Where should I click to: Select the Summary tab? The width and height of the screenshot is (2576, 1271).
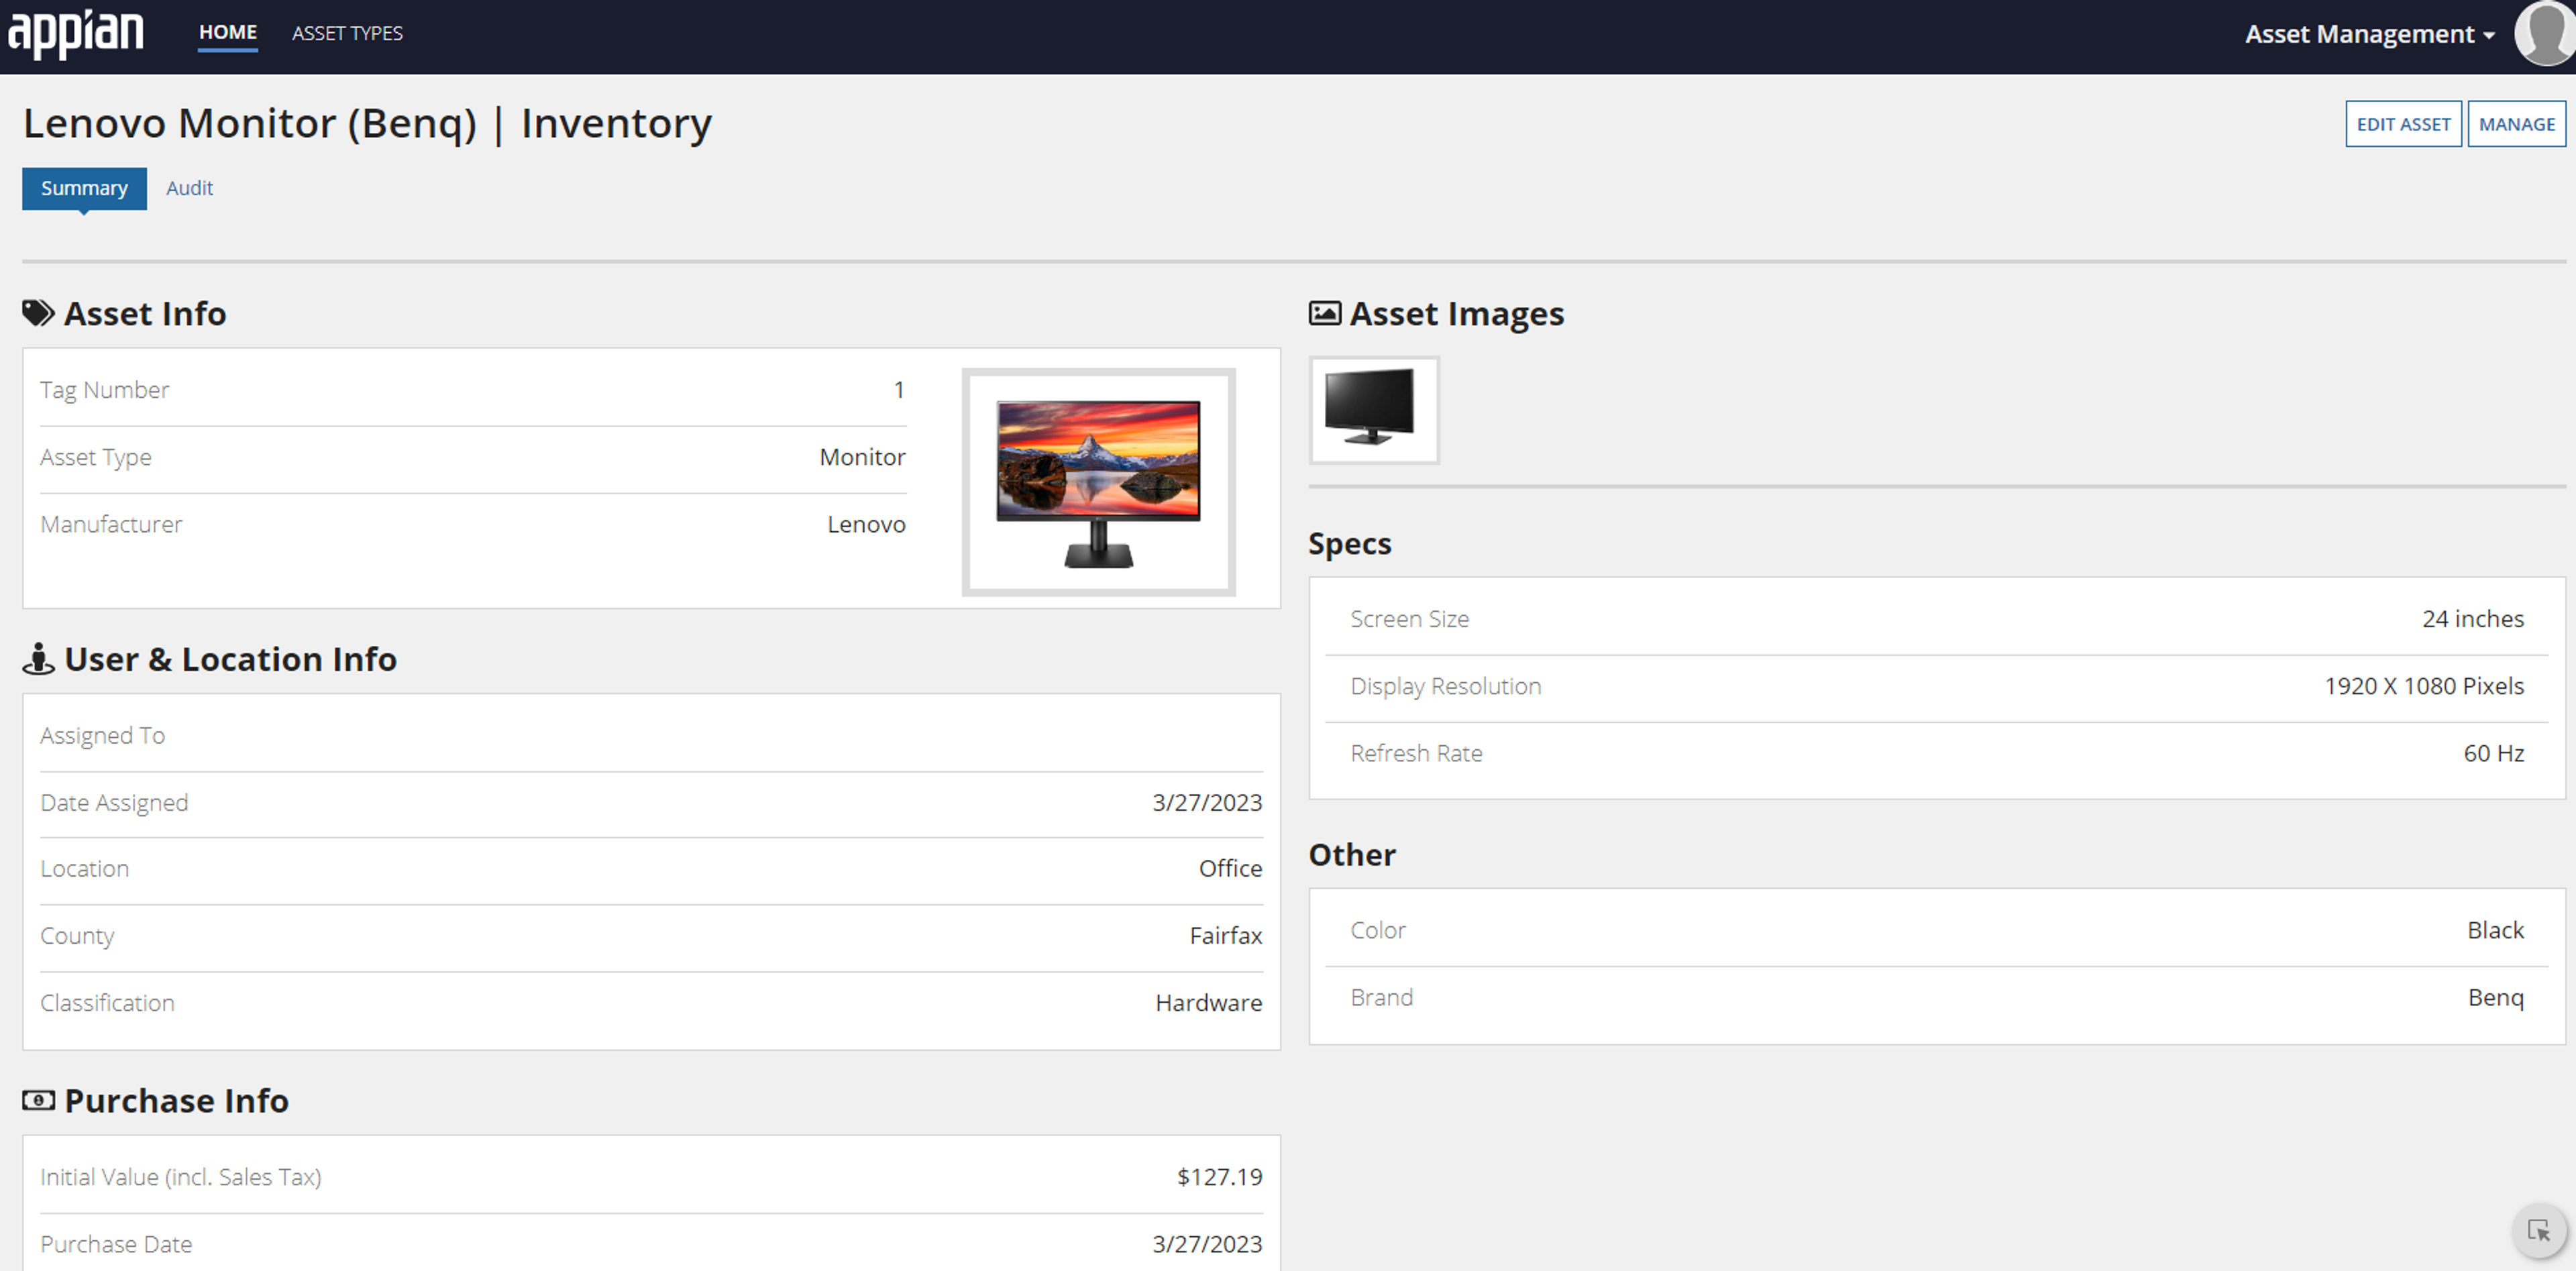point(84,188)
